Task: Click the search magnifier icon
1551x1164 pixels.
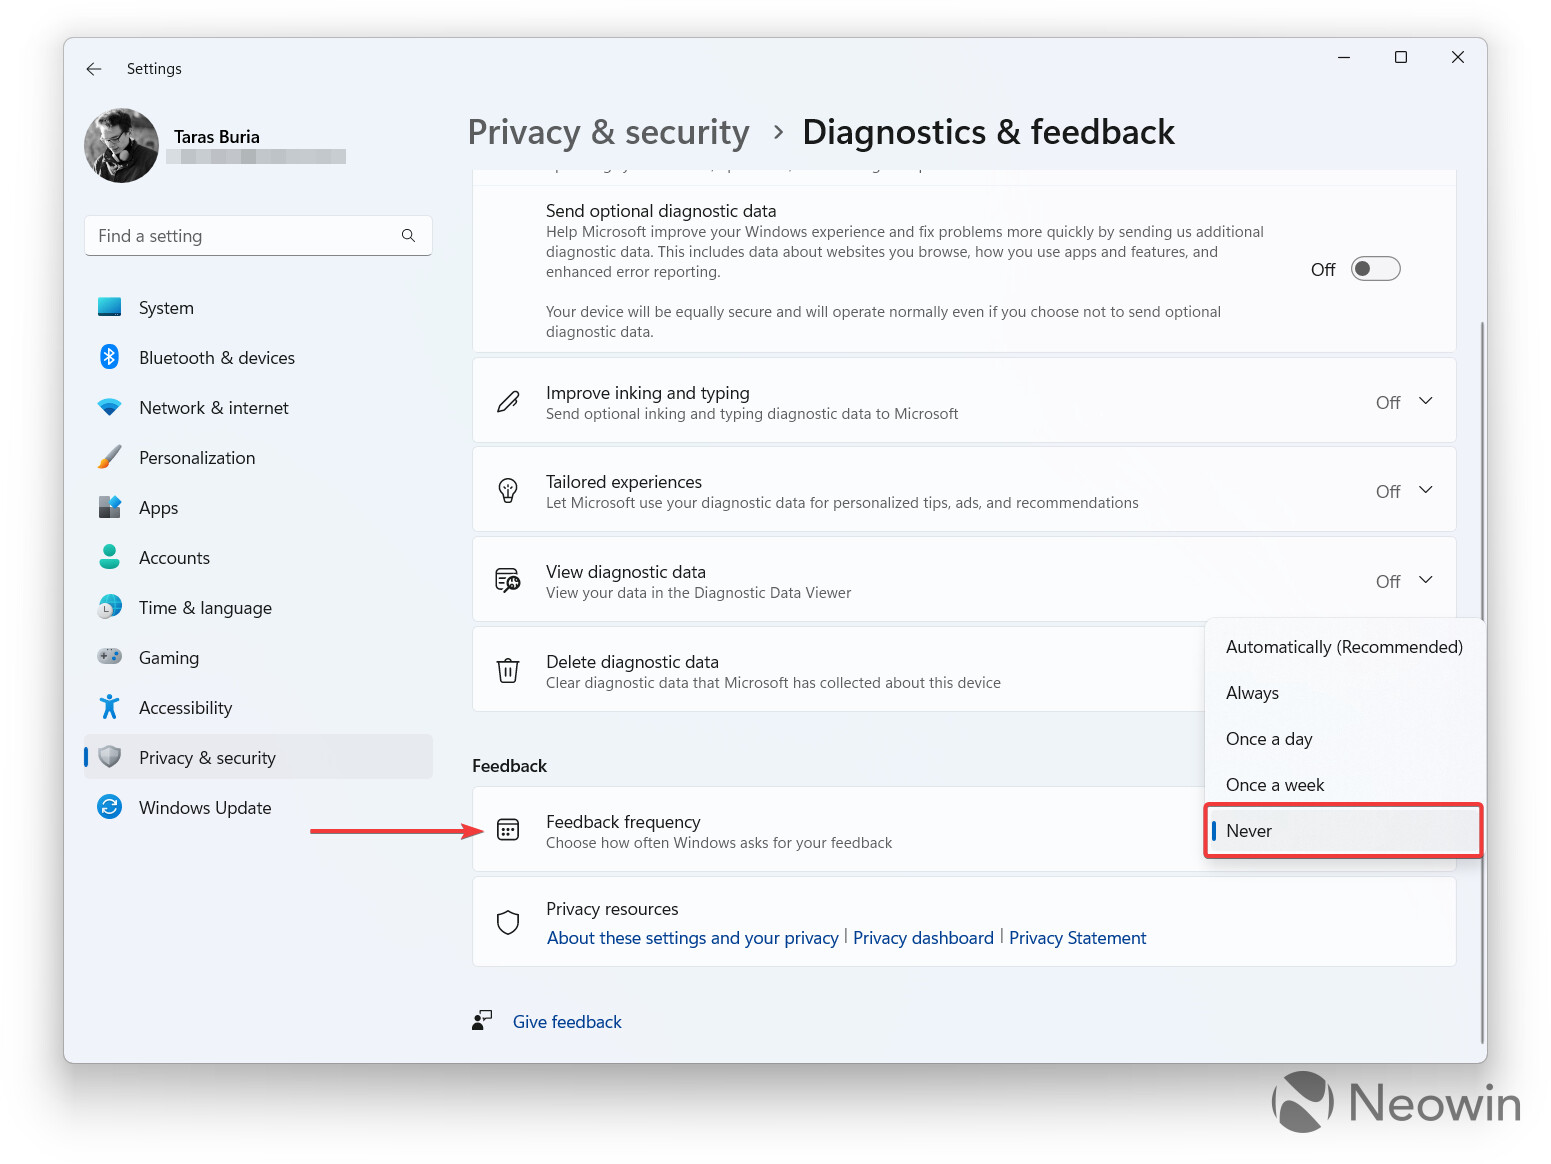Action: (x=408, y=236)
